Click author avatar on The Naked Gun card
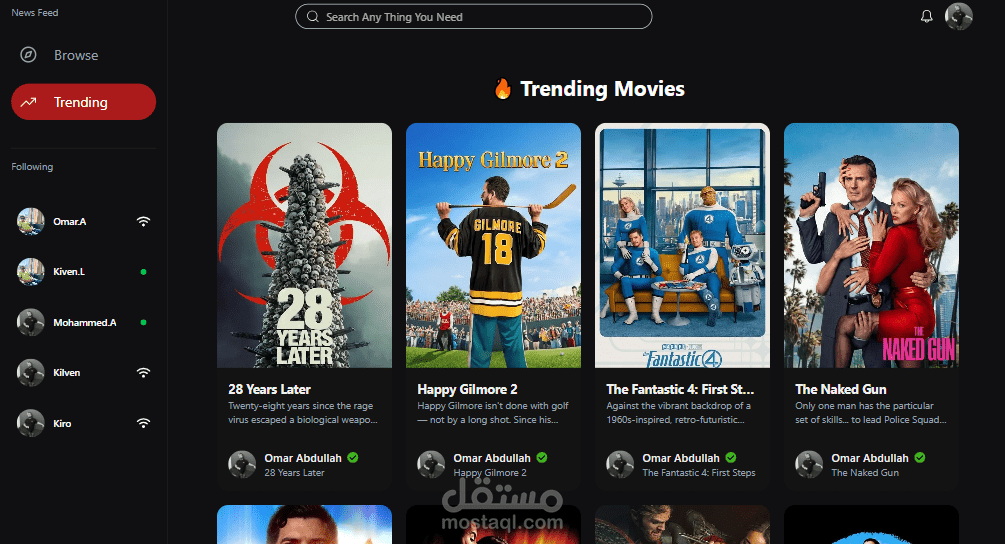 pyautogui.click(x=810, y=465)
